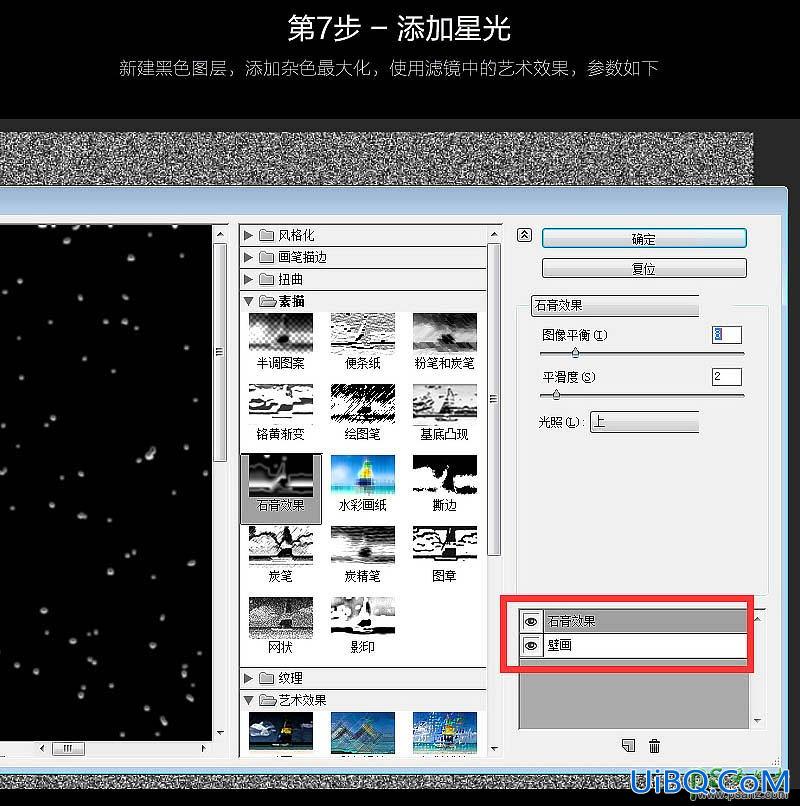Expand the 画笔描边 filter folder
Image resolution: width=800 pixels, height=806 pixels.
[248, 257]
